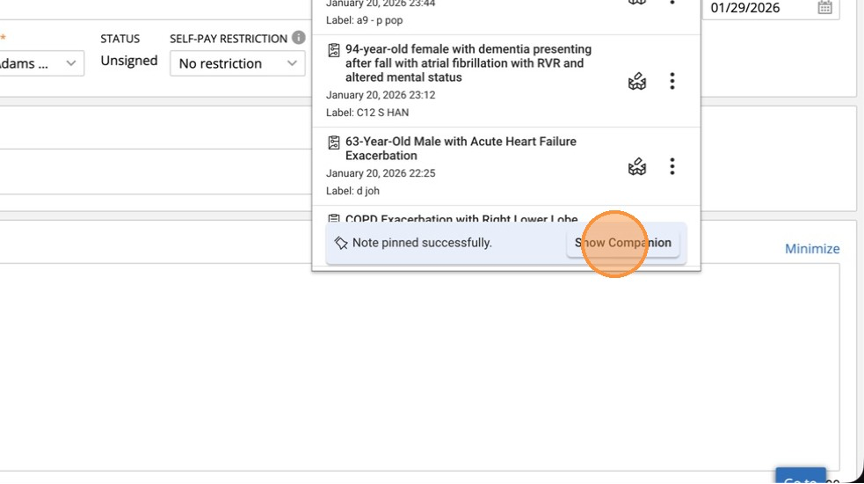Open three-dot menu for 94-year-old female note
The image size is (864, 484).
pos(672,81)
